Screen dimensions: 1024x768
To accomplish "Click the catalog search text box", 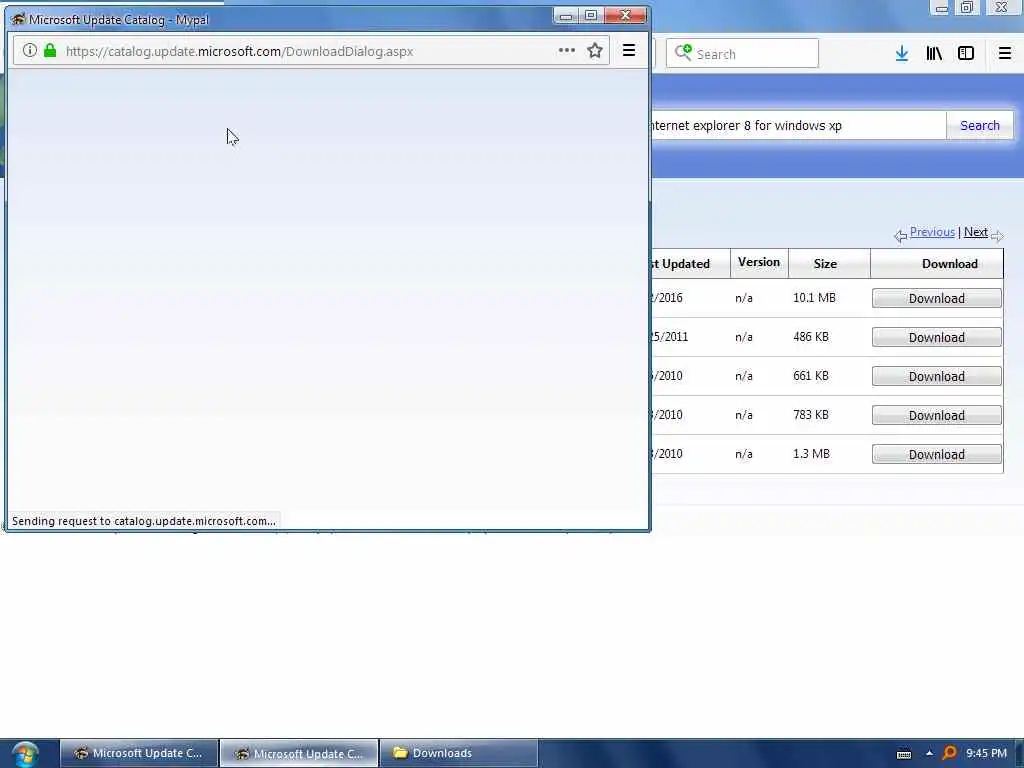I will click(x=798, y=125).
